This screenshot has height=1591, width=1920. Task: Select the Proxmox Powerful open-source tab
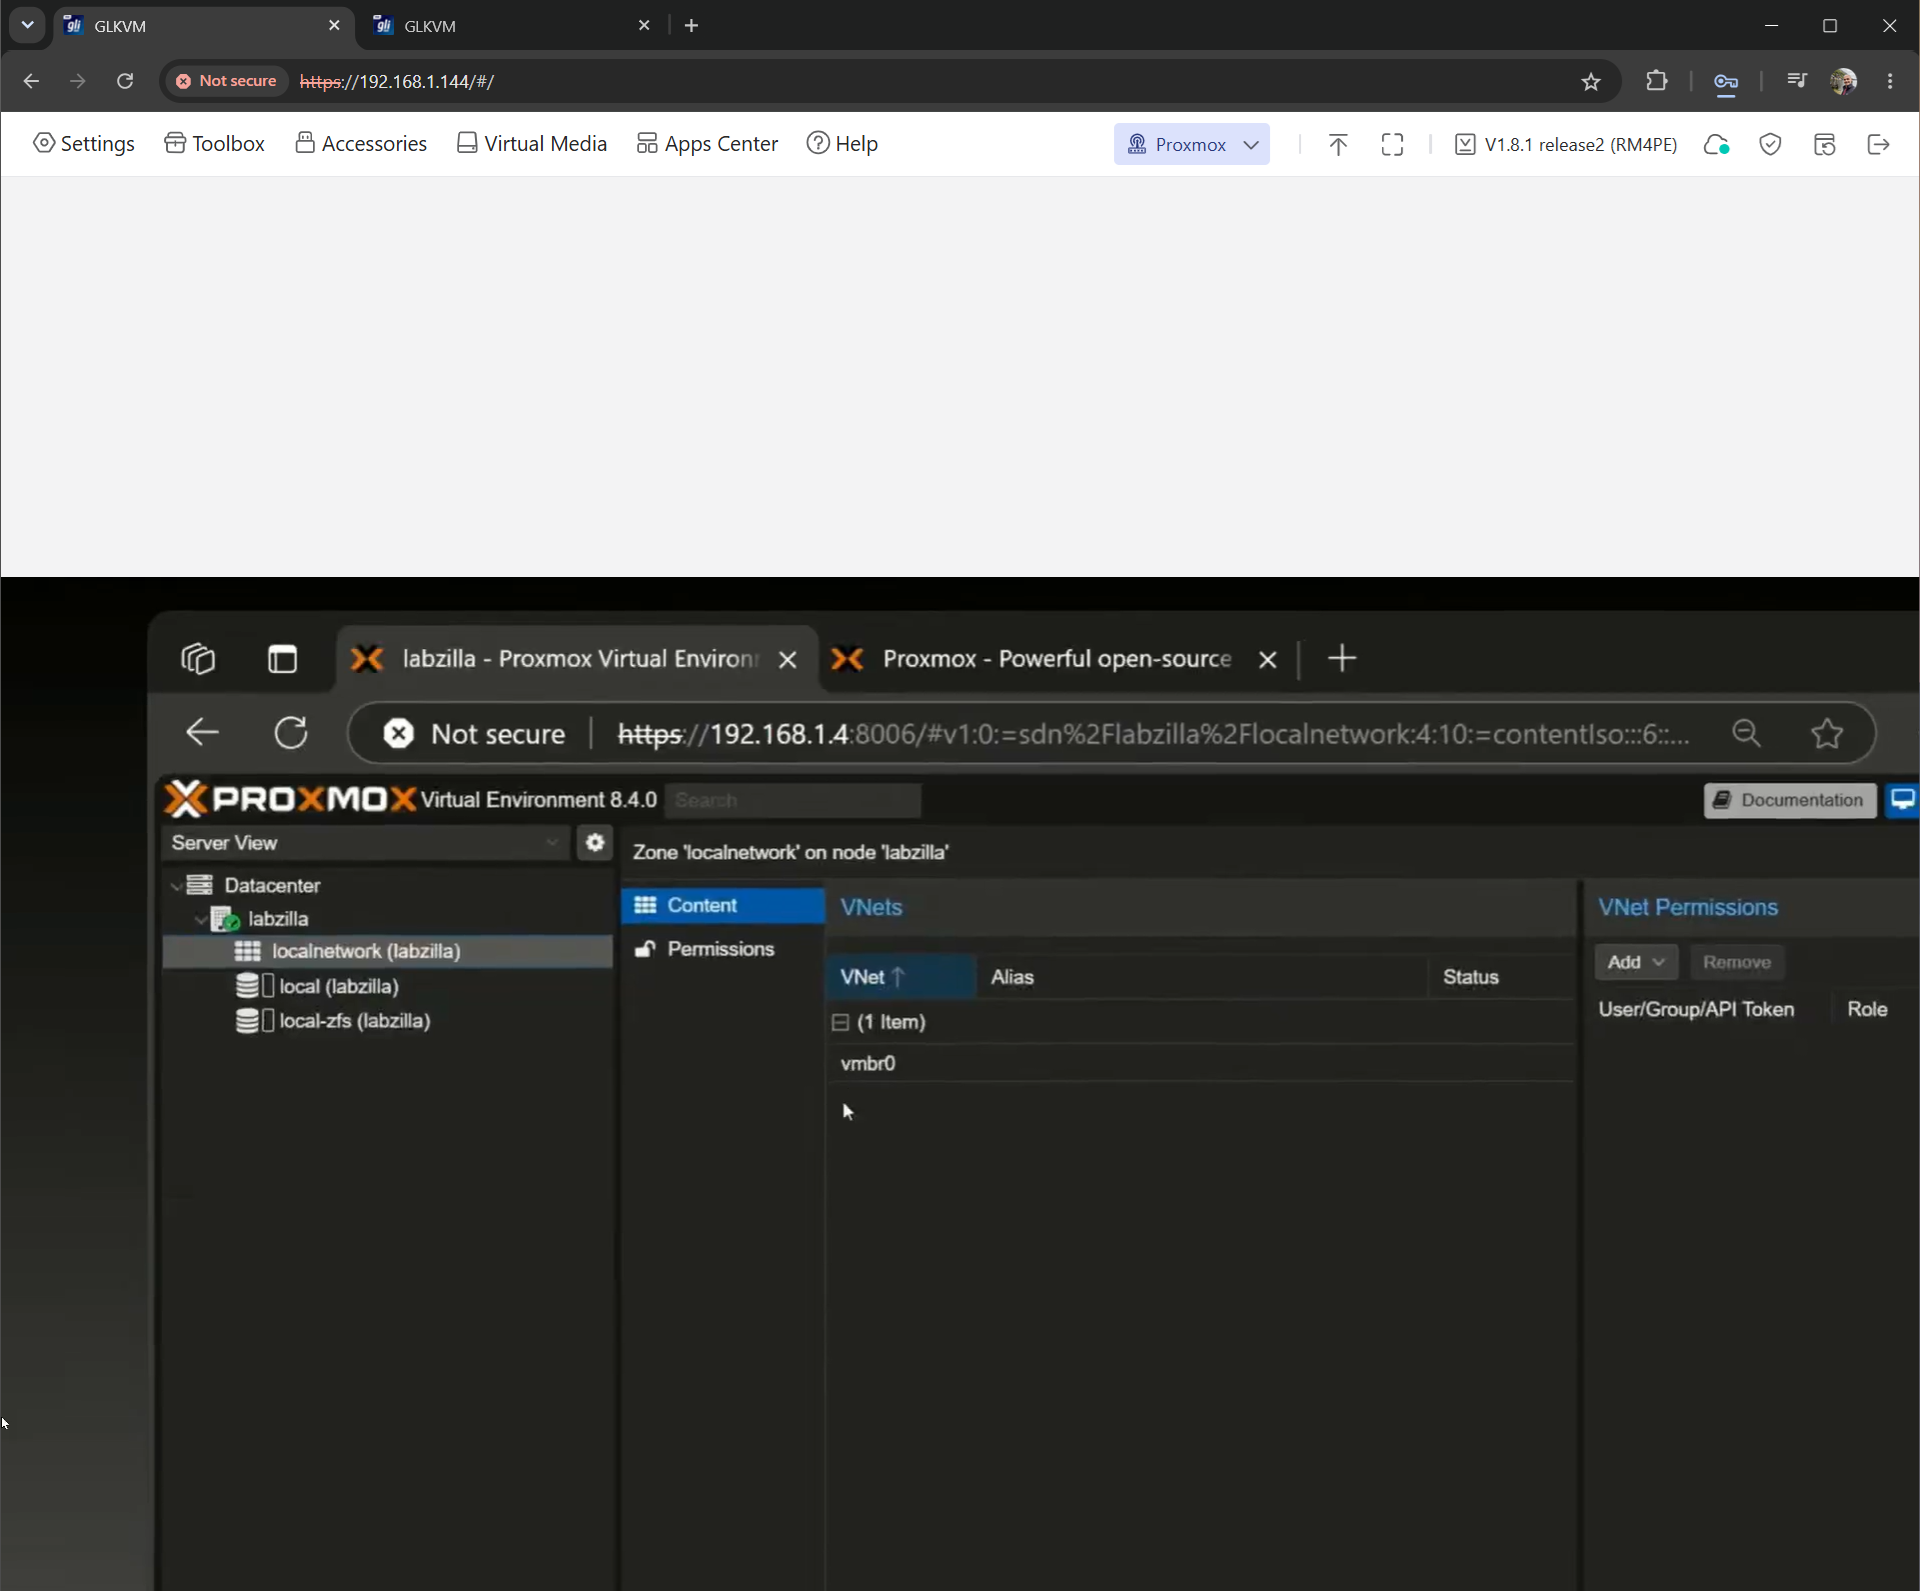(x=1055, y=659)
